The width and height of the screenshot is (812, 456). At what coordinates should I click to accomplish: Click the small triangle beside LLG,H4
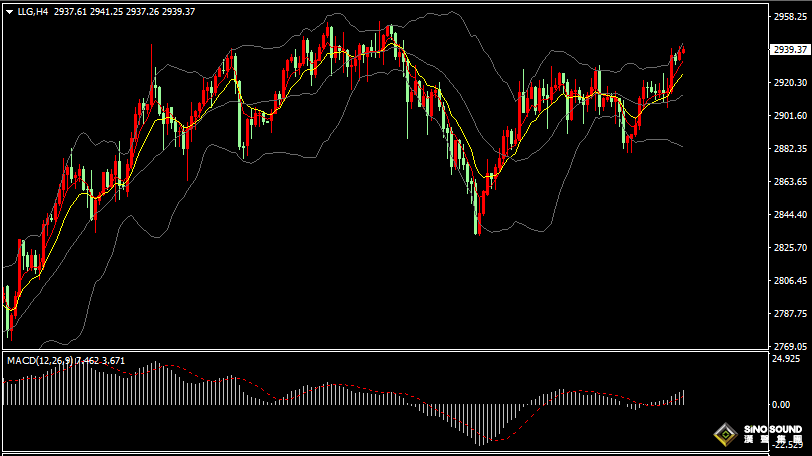9,12
